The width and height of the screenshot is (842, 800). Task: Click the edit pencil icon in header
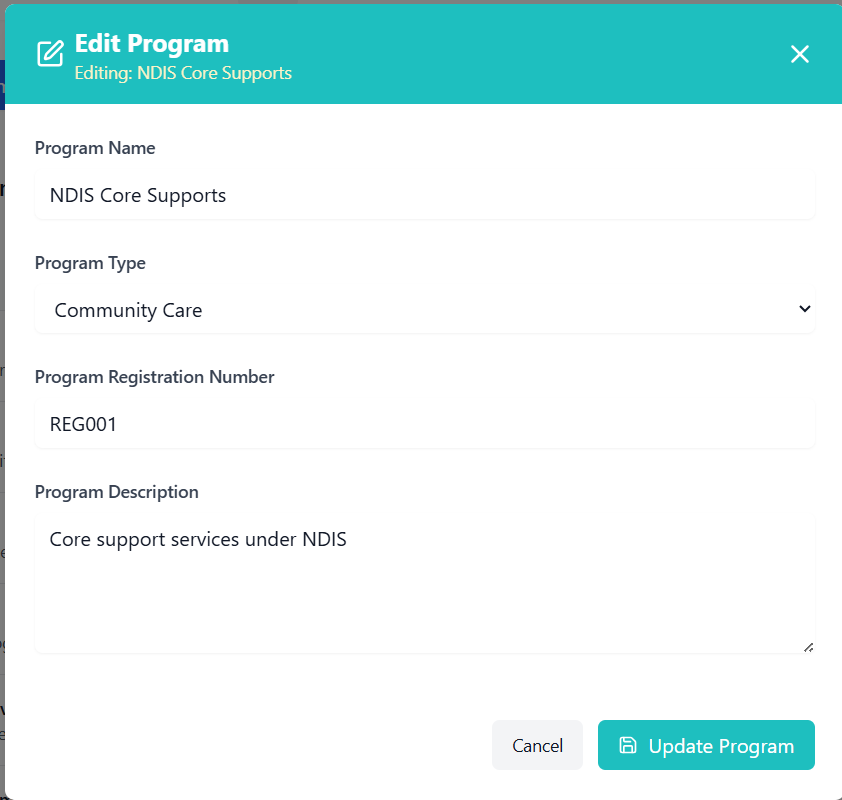coord(49,54)
